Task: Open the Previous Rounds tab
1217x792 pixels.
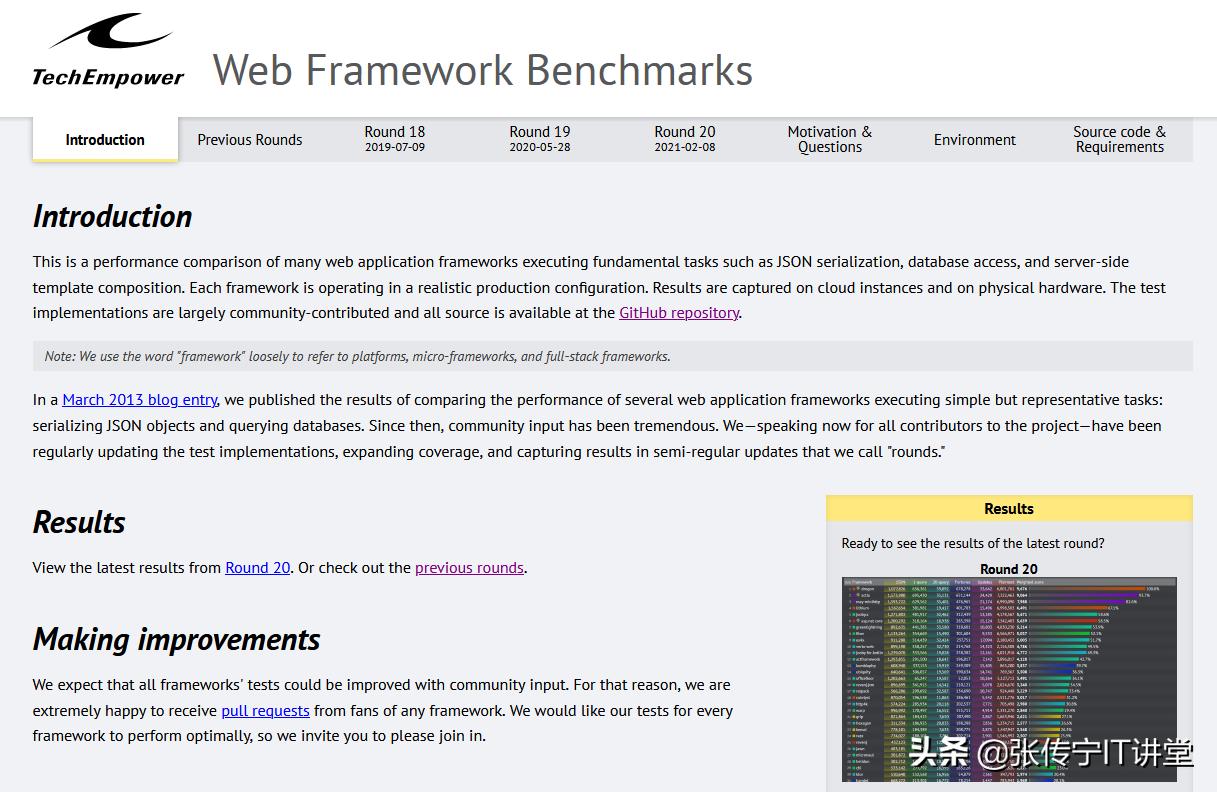Action: pos(249,140)
